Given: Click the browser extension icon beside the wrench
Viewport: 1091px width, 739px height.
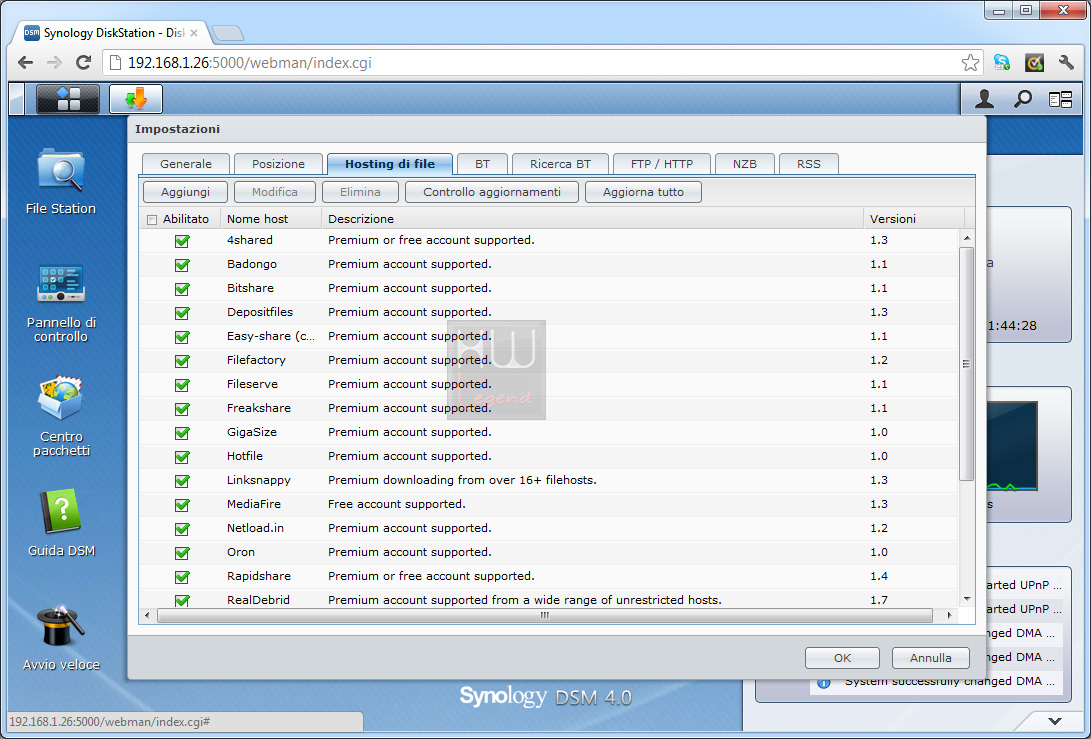Looking at the screenshot, I should 1035,63.
